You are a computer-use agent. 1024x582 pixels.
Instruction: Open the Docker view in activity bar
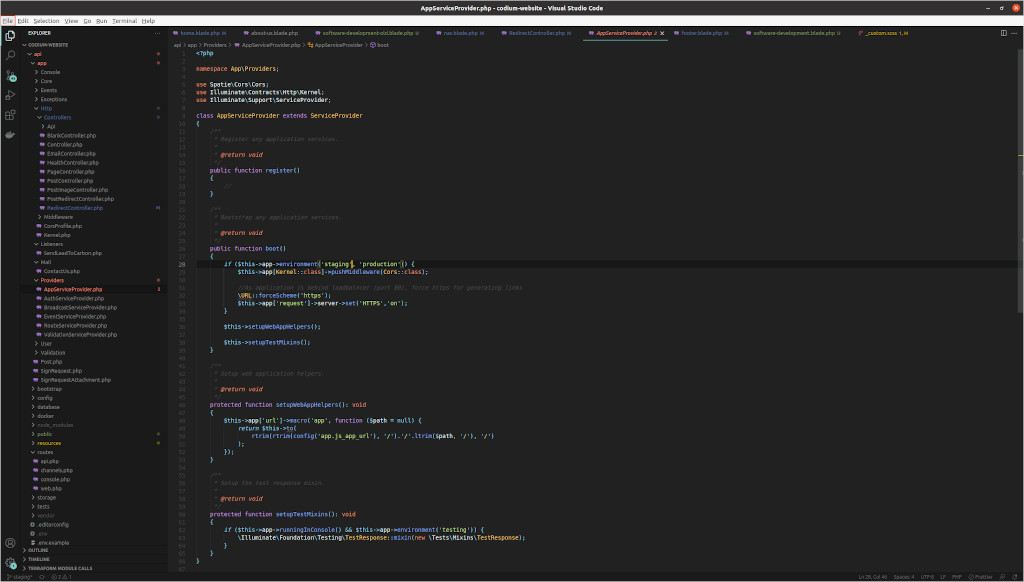(x=10, y=135)
